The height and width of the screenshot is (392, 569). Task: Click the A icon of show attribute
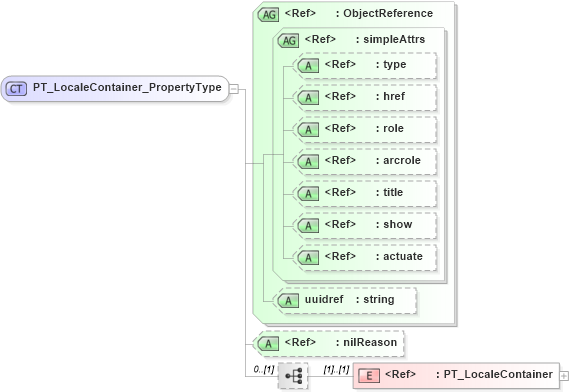pyautogui.click(x=308, y=225)
